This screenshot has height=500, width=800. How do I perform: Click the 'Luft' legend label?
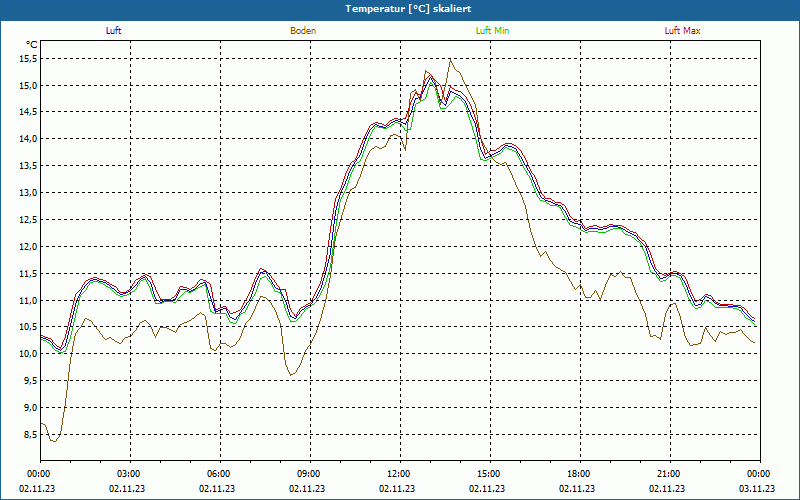click(113, 31)
